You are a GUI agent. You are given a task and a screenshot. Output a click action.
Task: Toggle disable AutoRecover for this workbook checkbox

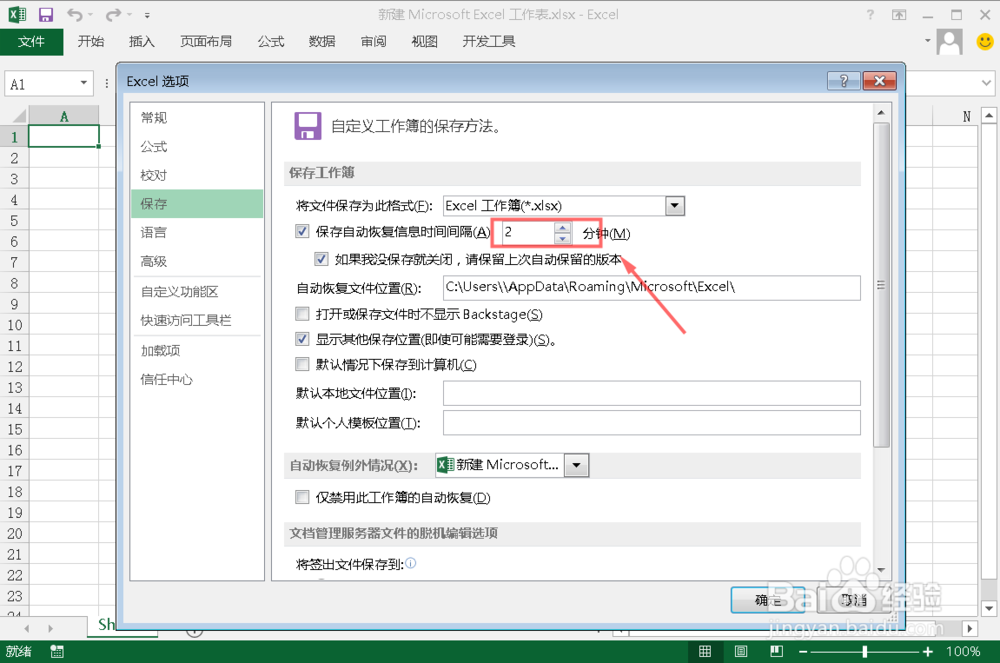point(302,497)
